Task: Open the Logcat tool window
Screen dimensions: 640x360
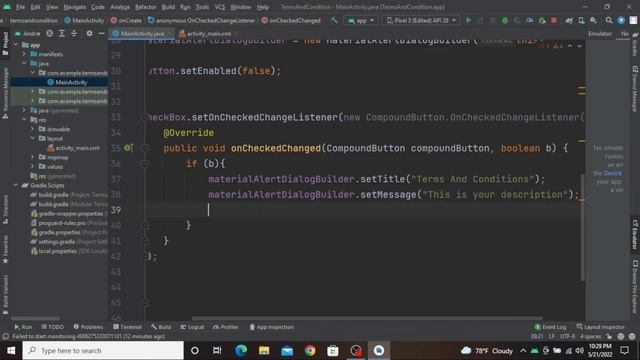Action: pyautogui.click(x=192, y=327)
